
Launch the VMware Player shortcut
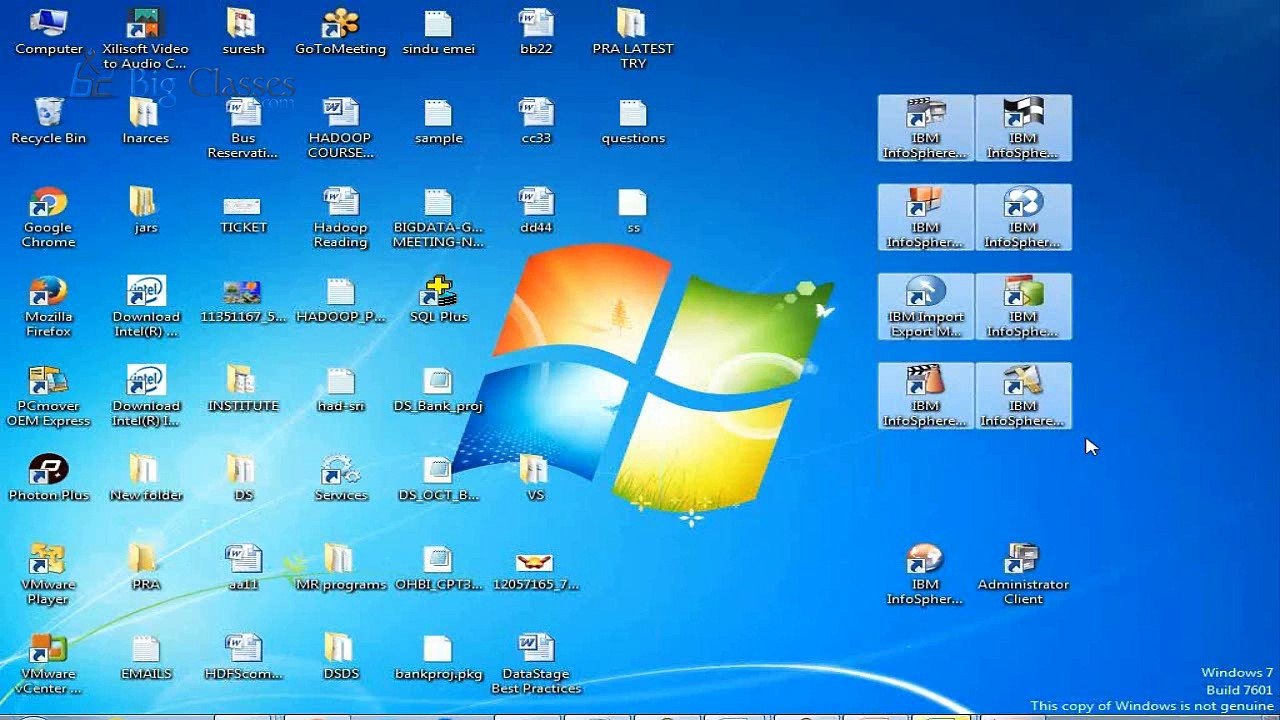48,574
